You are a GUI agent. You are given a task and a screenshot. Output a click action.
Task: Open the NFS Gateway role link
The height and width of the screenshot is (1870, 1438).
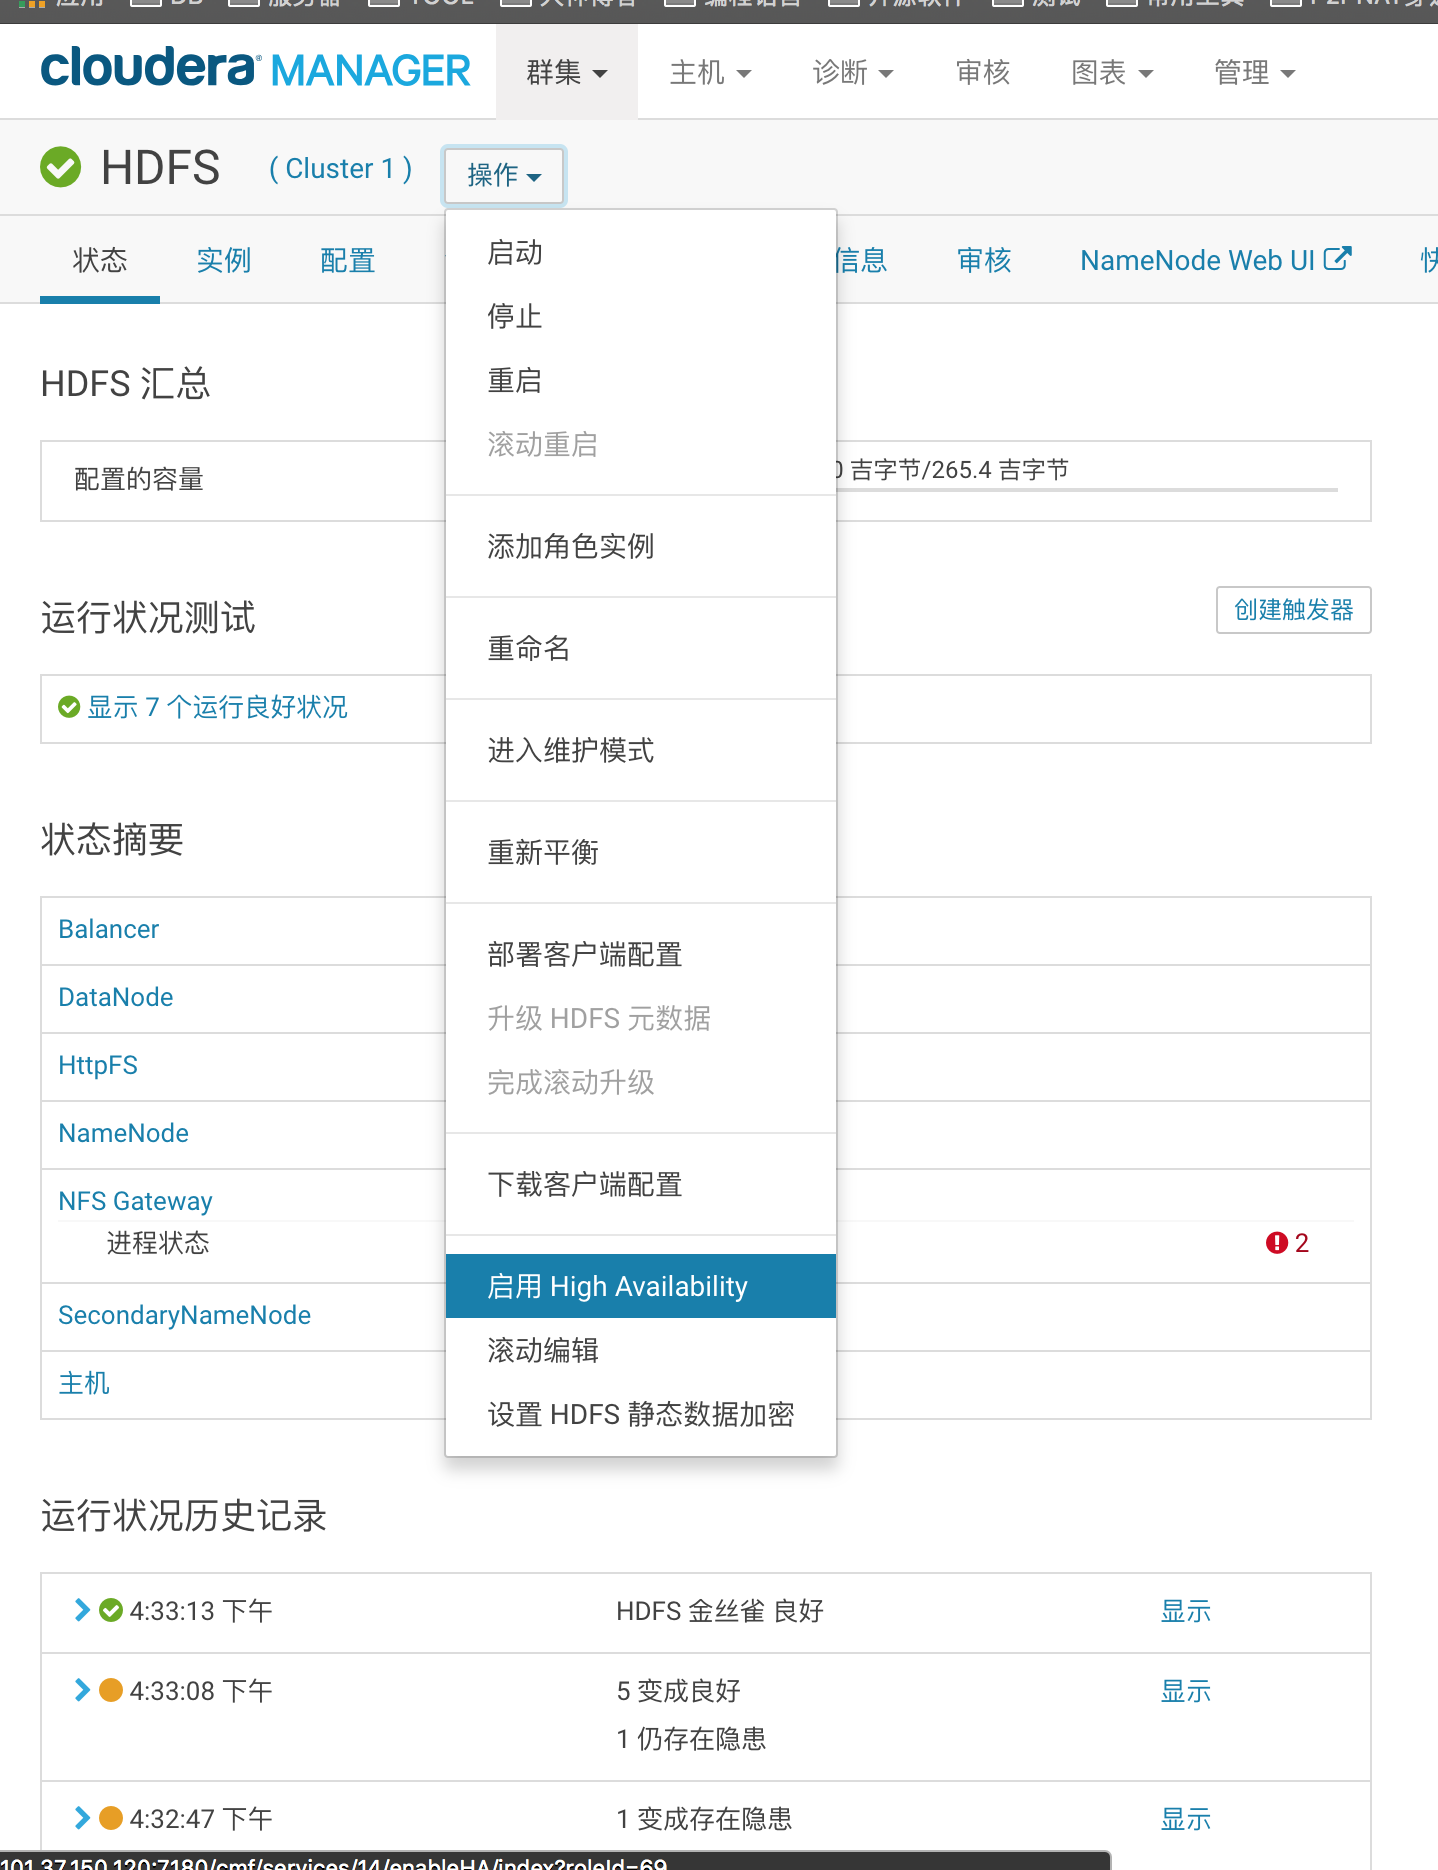pos(135,1201)
